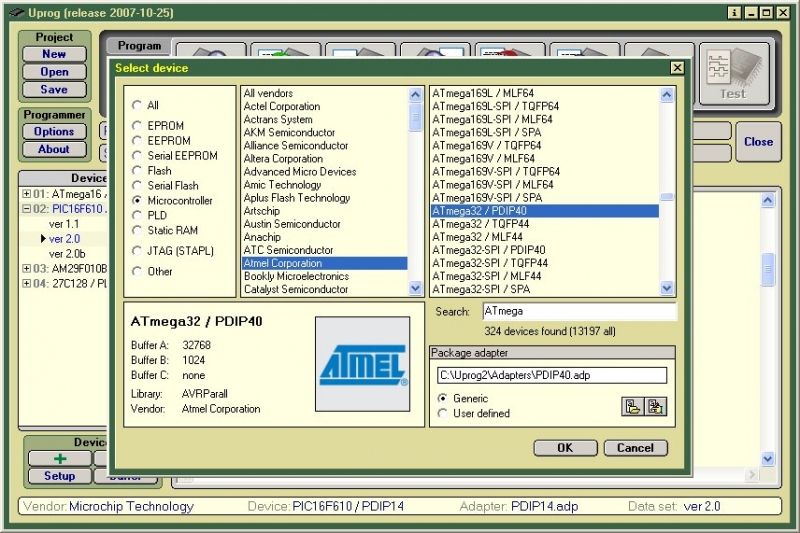This screenshot has height=533, width=800.
Task: Click the device list scrollbar thumb
Action: 666,196
